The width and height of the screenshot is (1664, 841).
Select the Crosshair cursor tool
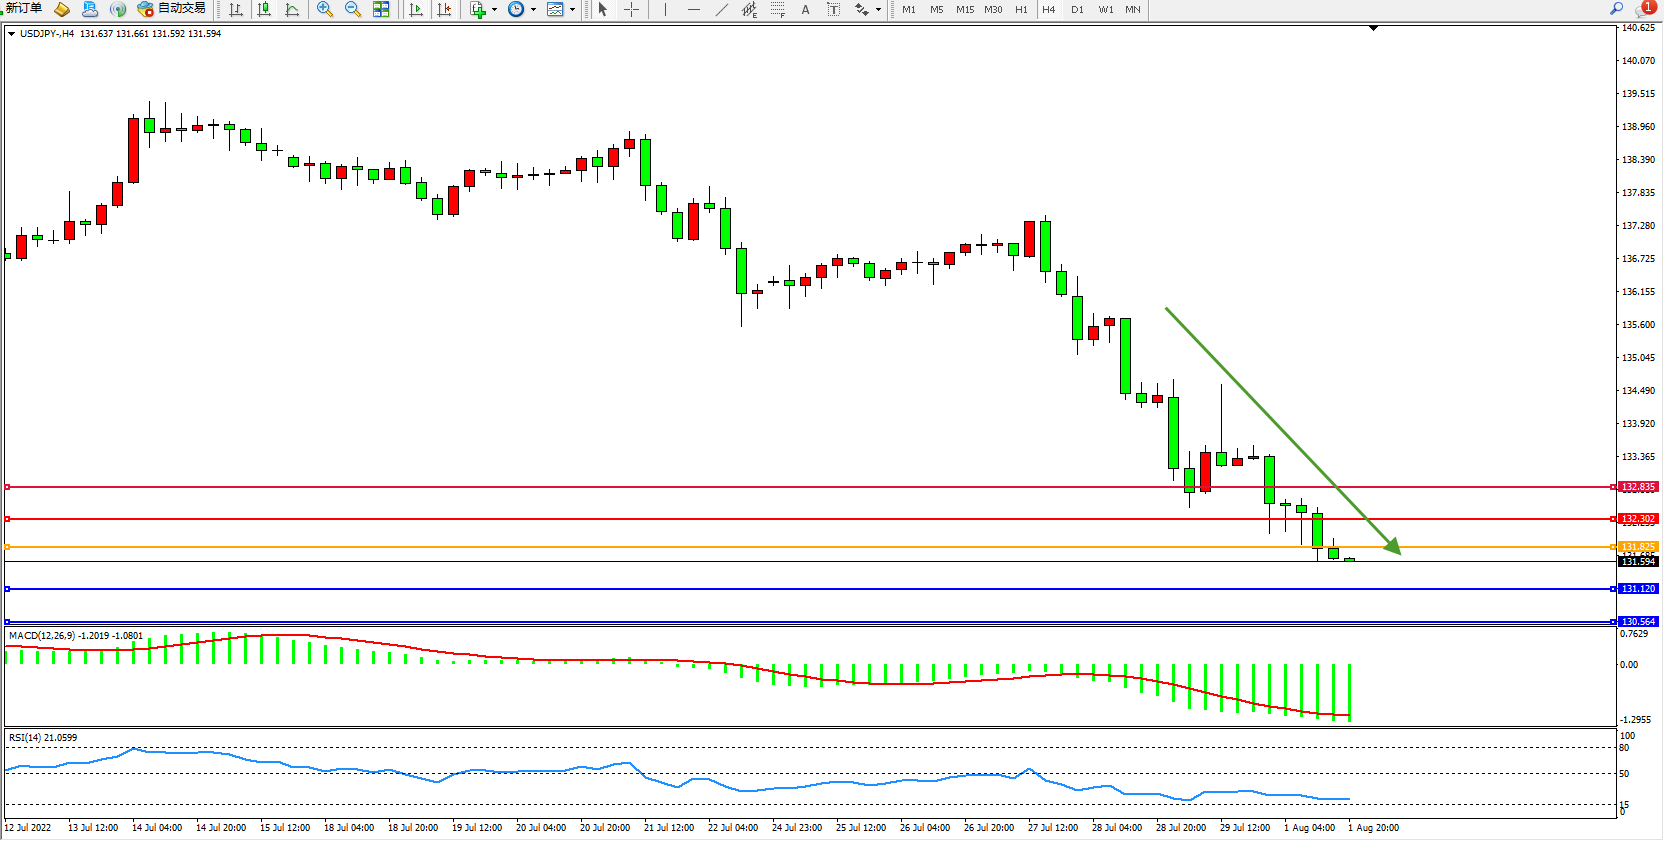[632, 9]
